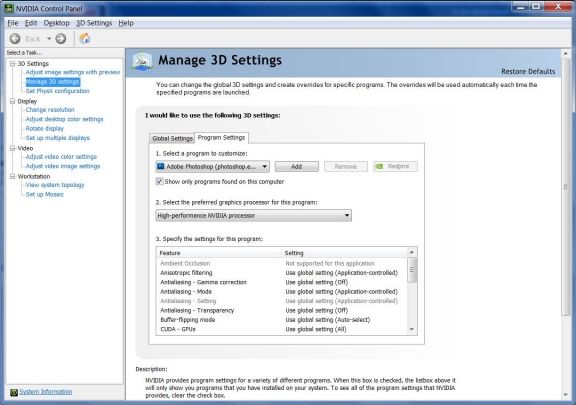Switch to the Global Settings tab
Image resolution: width=576 pixels, height=405 pixels.
[172, 138]
